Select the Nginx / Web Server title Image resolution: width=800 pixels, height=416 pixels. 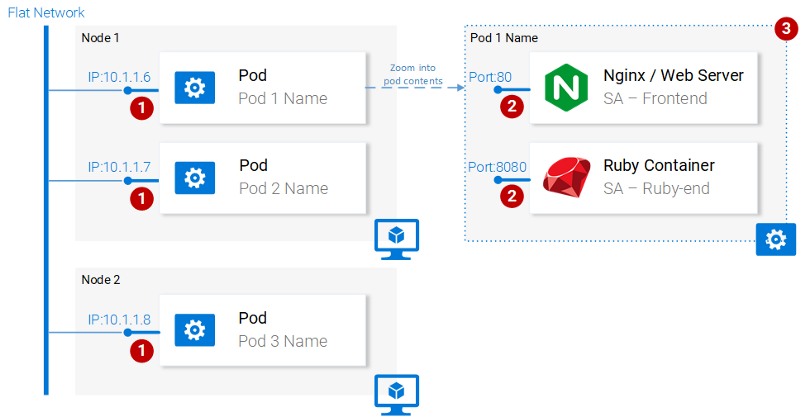673,76
